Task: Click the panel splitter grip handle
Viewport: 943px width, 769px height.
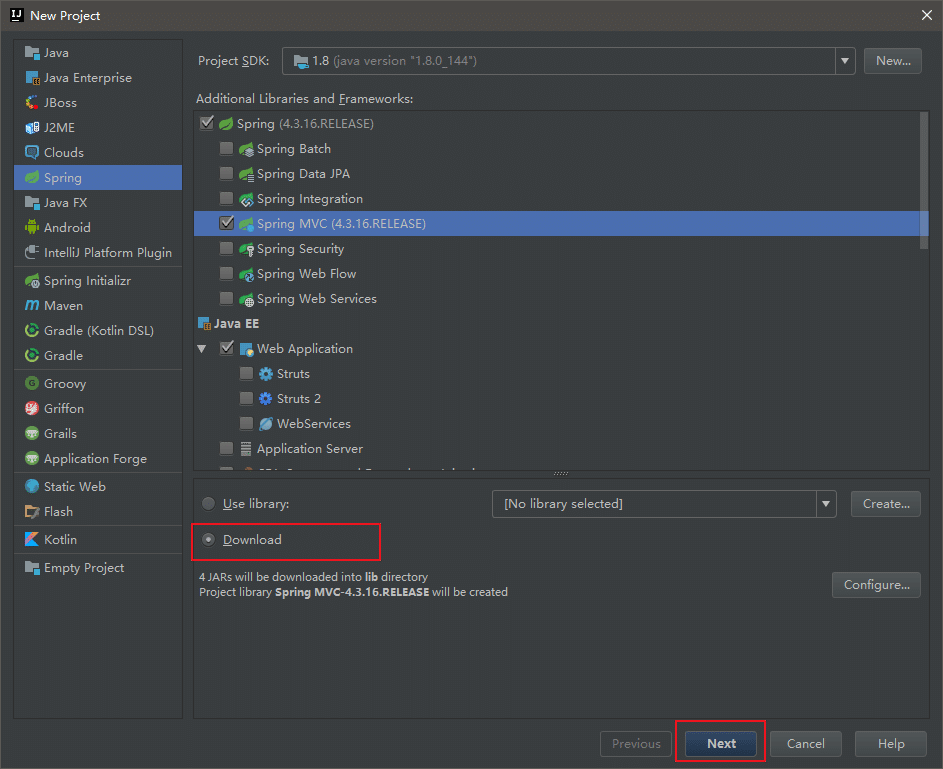Action: click(x=561, y=474)
